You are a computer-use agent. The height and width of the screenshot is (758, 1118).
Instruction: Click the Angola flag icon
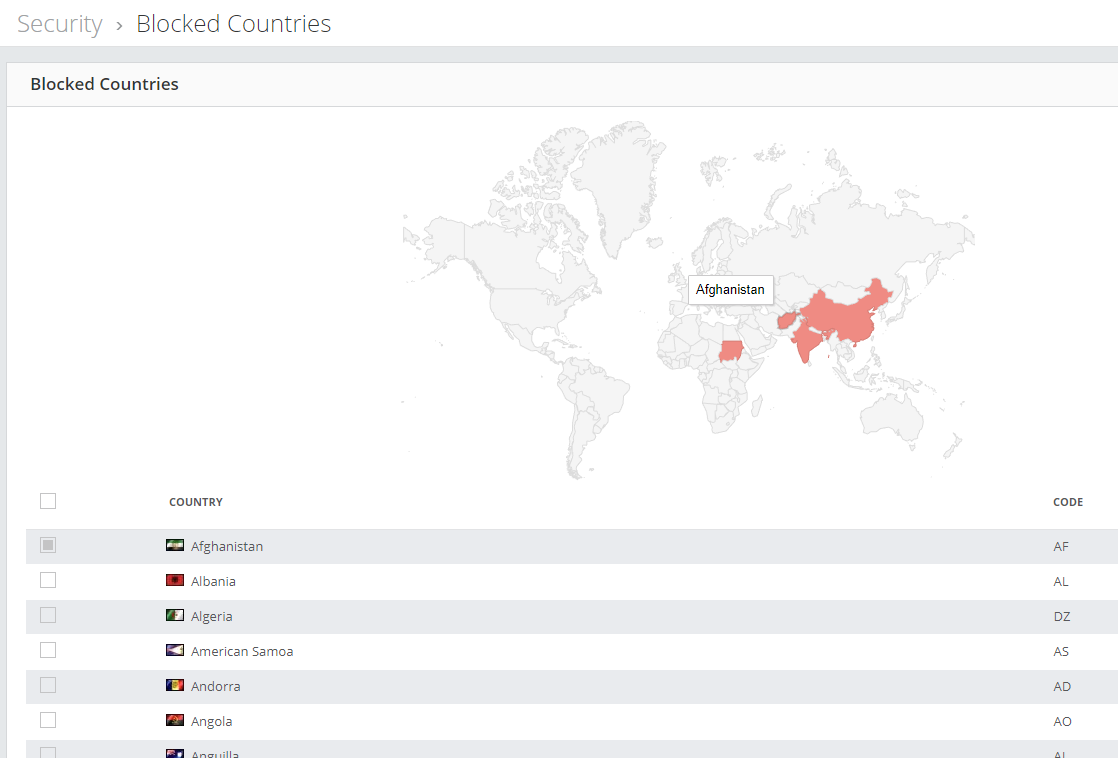175,721
